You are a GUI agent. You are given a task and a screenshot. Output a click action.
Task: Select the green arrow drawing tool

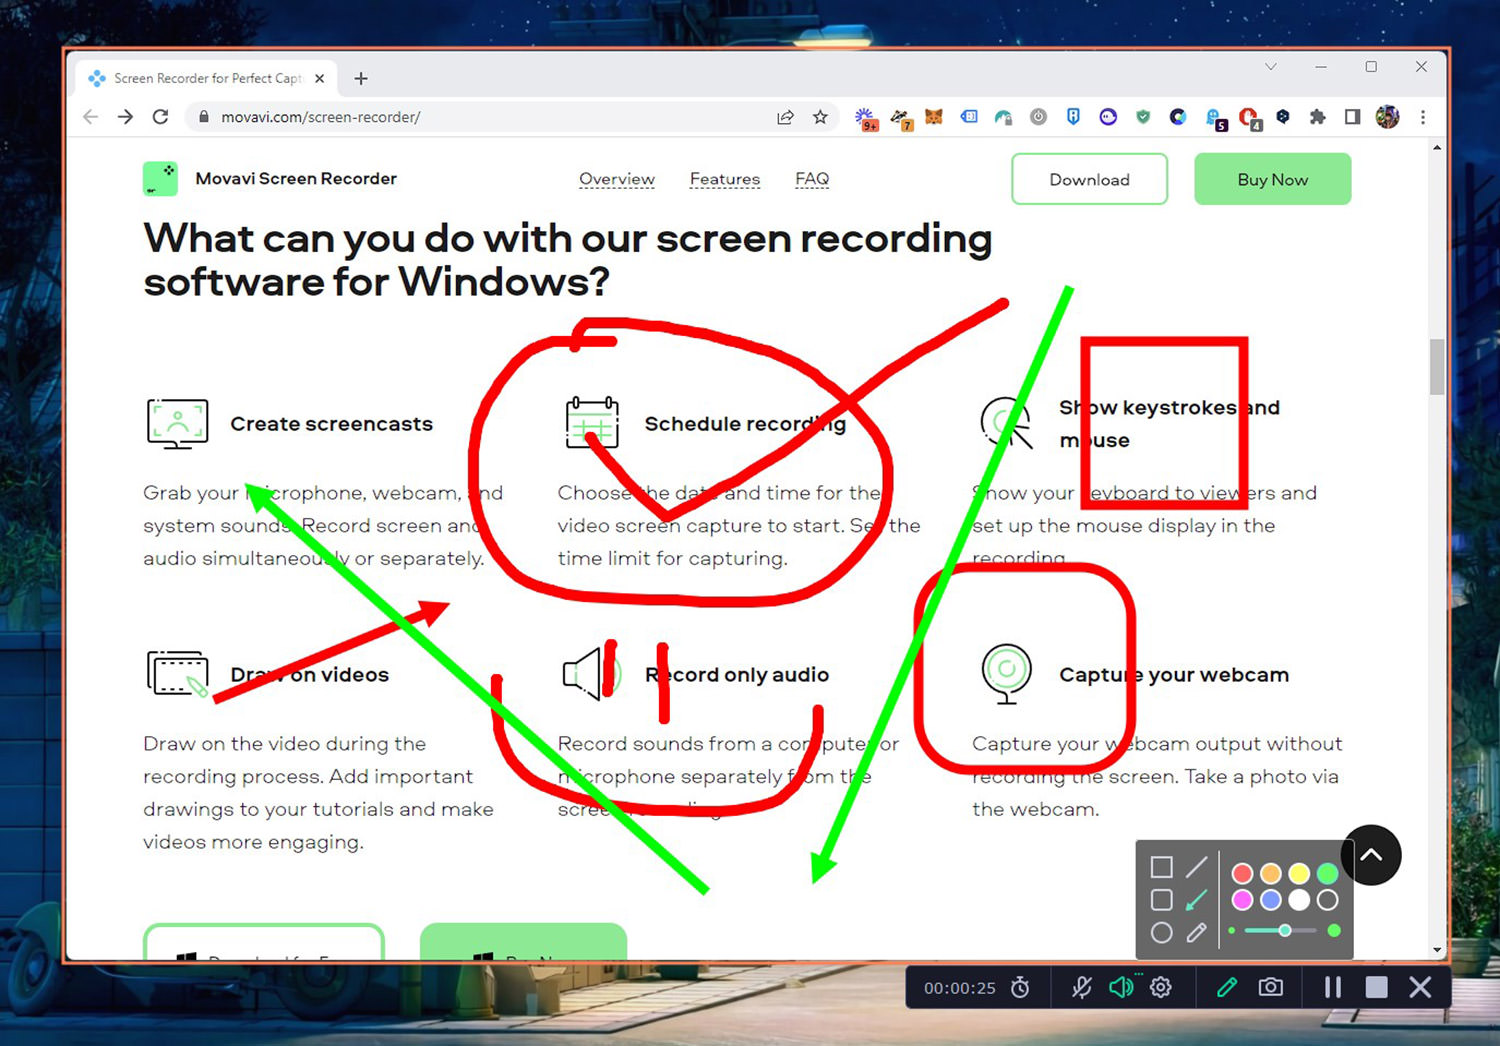(1196, 900)
